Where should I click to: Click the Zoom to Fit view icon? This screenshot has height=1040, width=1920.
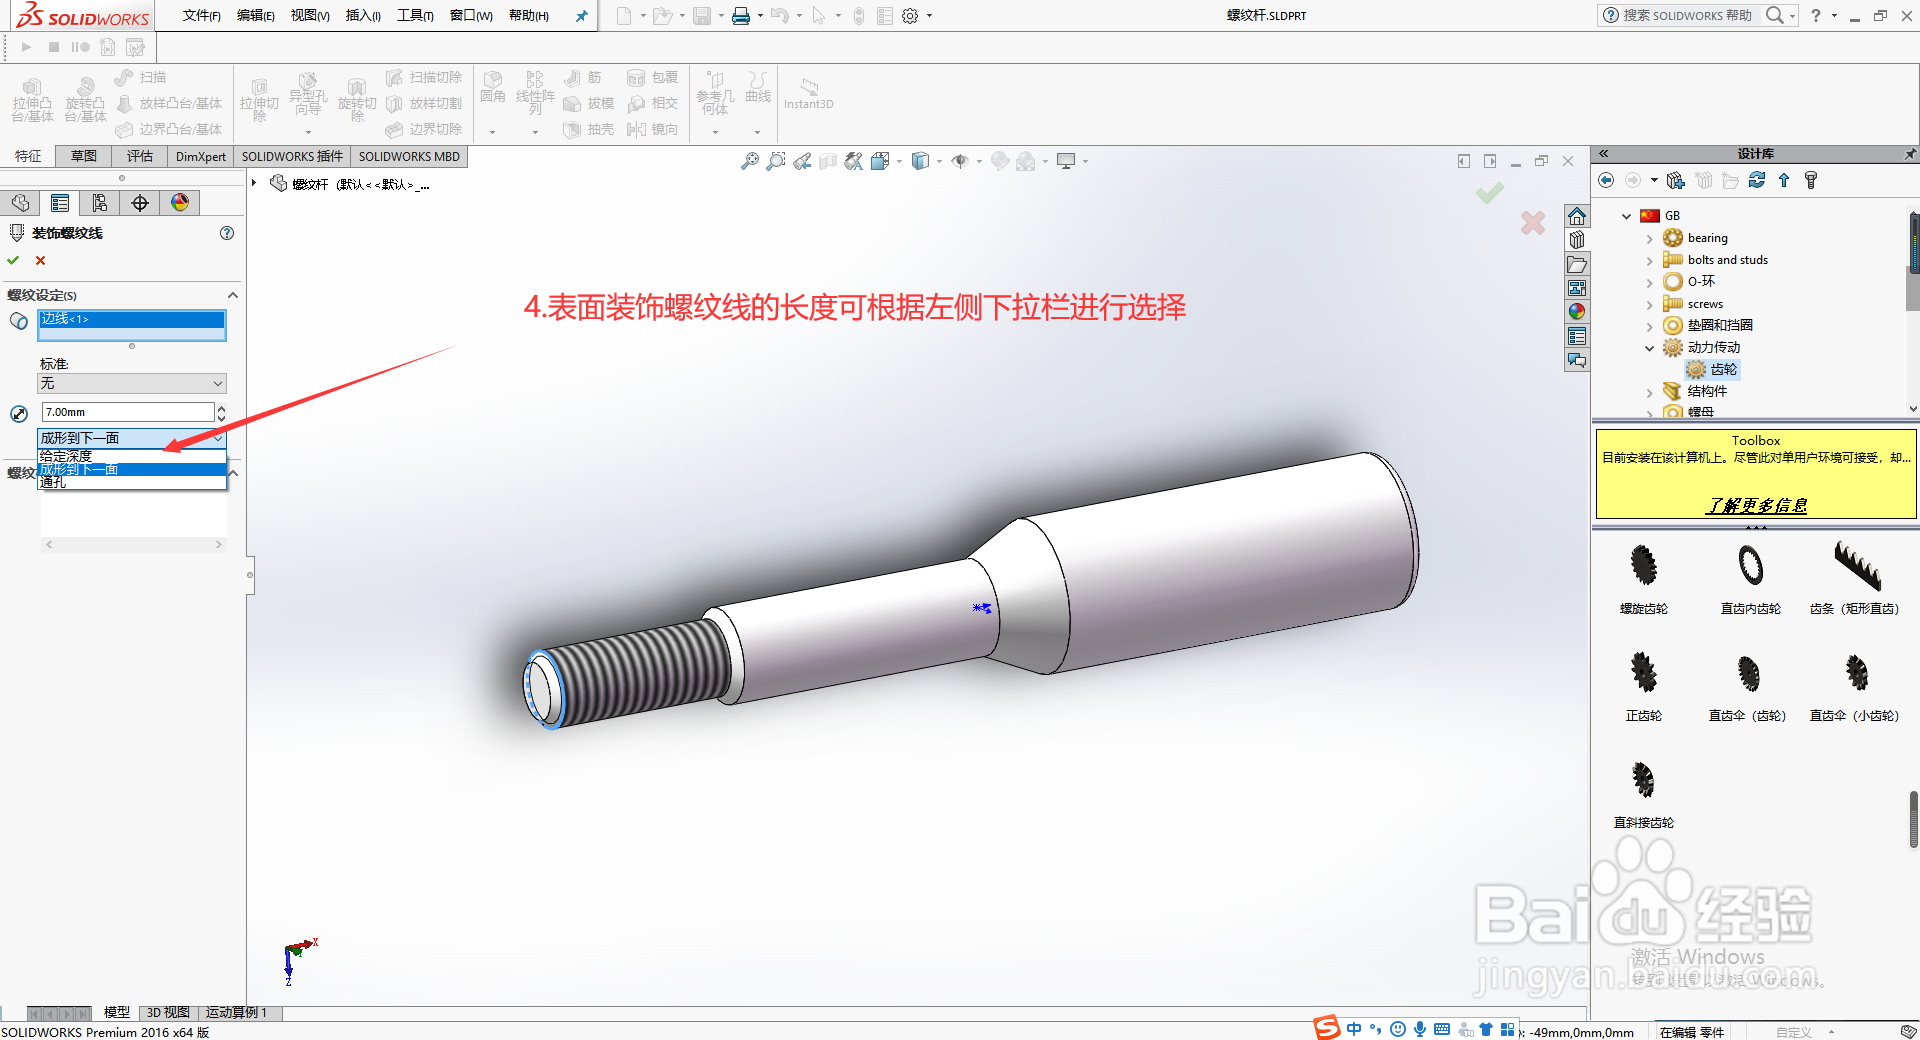[749, 161]
